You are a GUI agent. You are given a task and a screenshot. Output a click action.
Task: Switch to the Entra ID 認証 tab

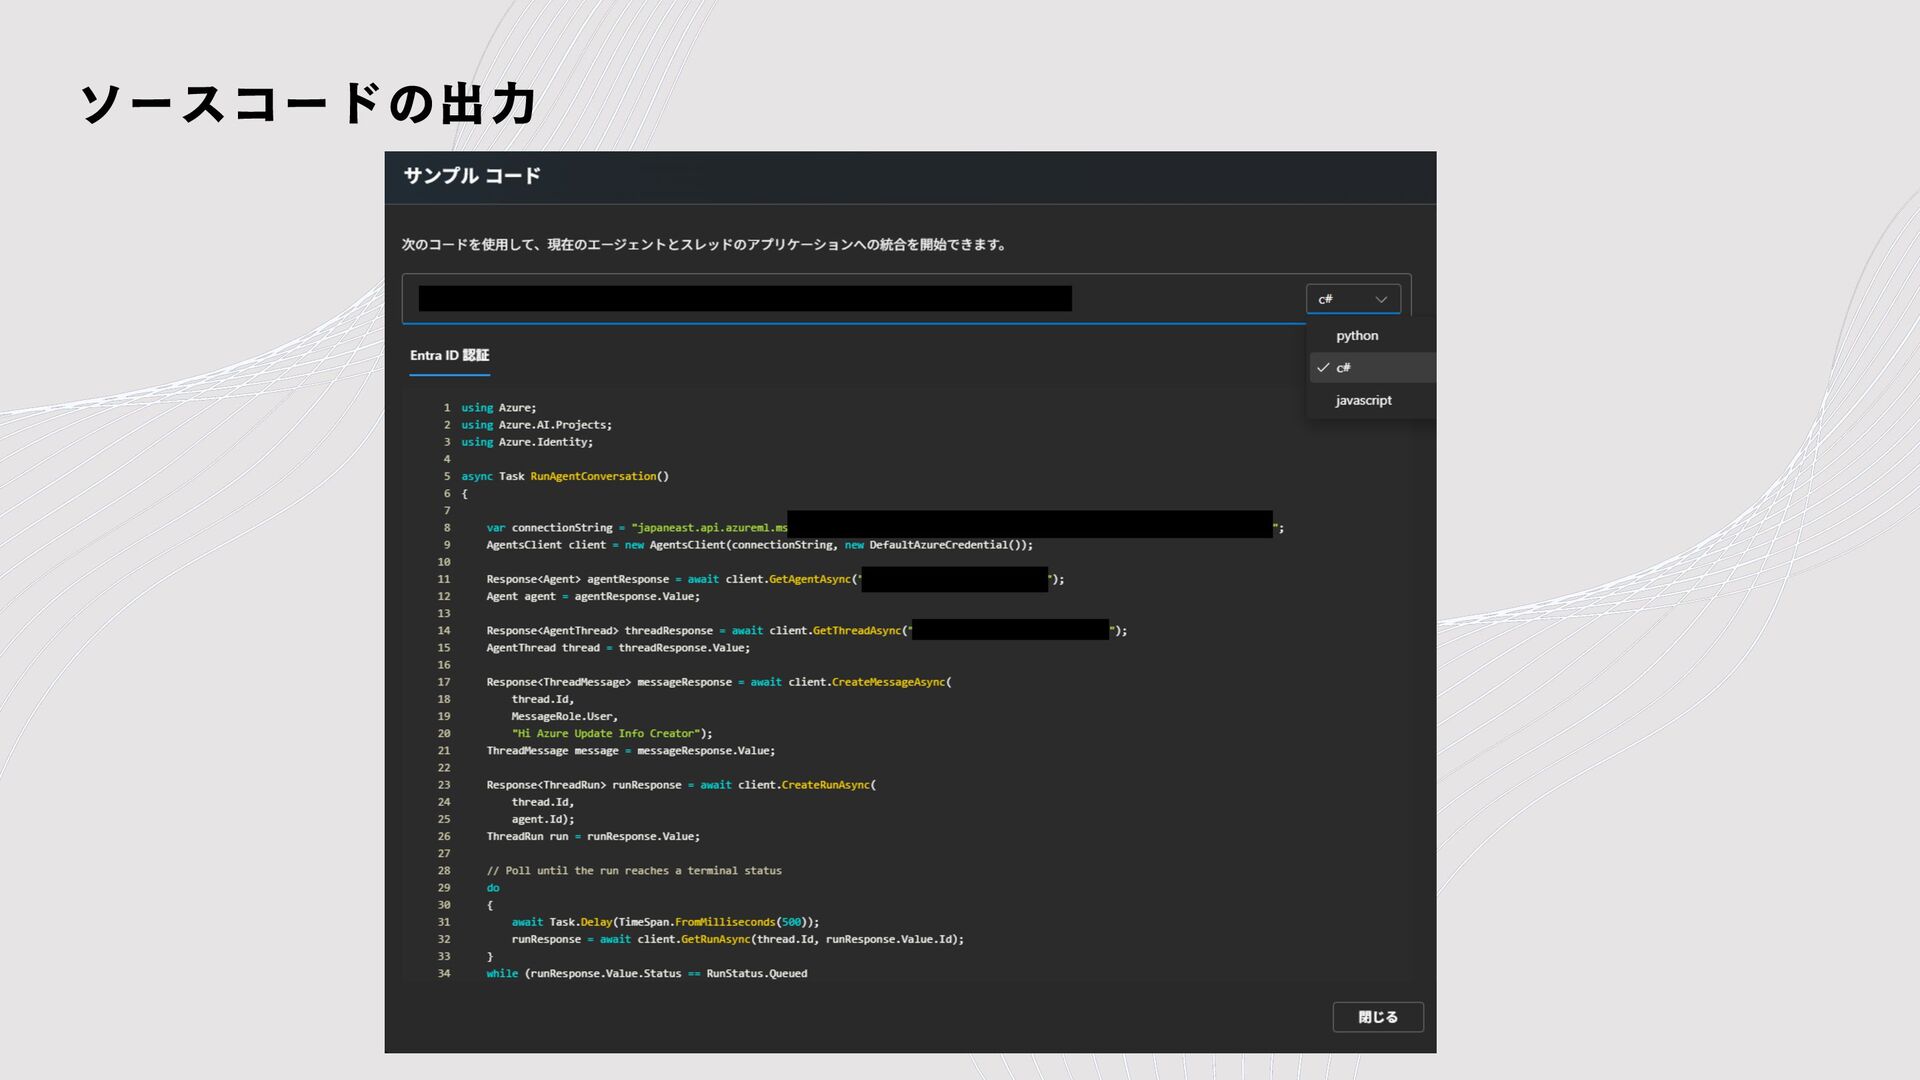449,356
